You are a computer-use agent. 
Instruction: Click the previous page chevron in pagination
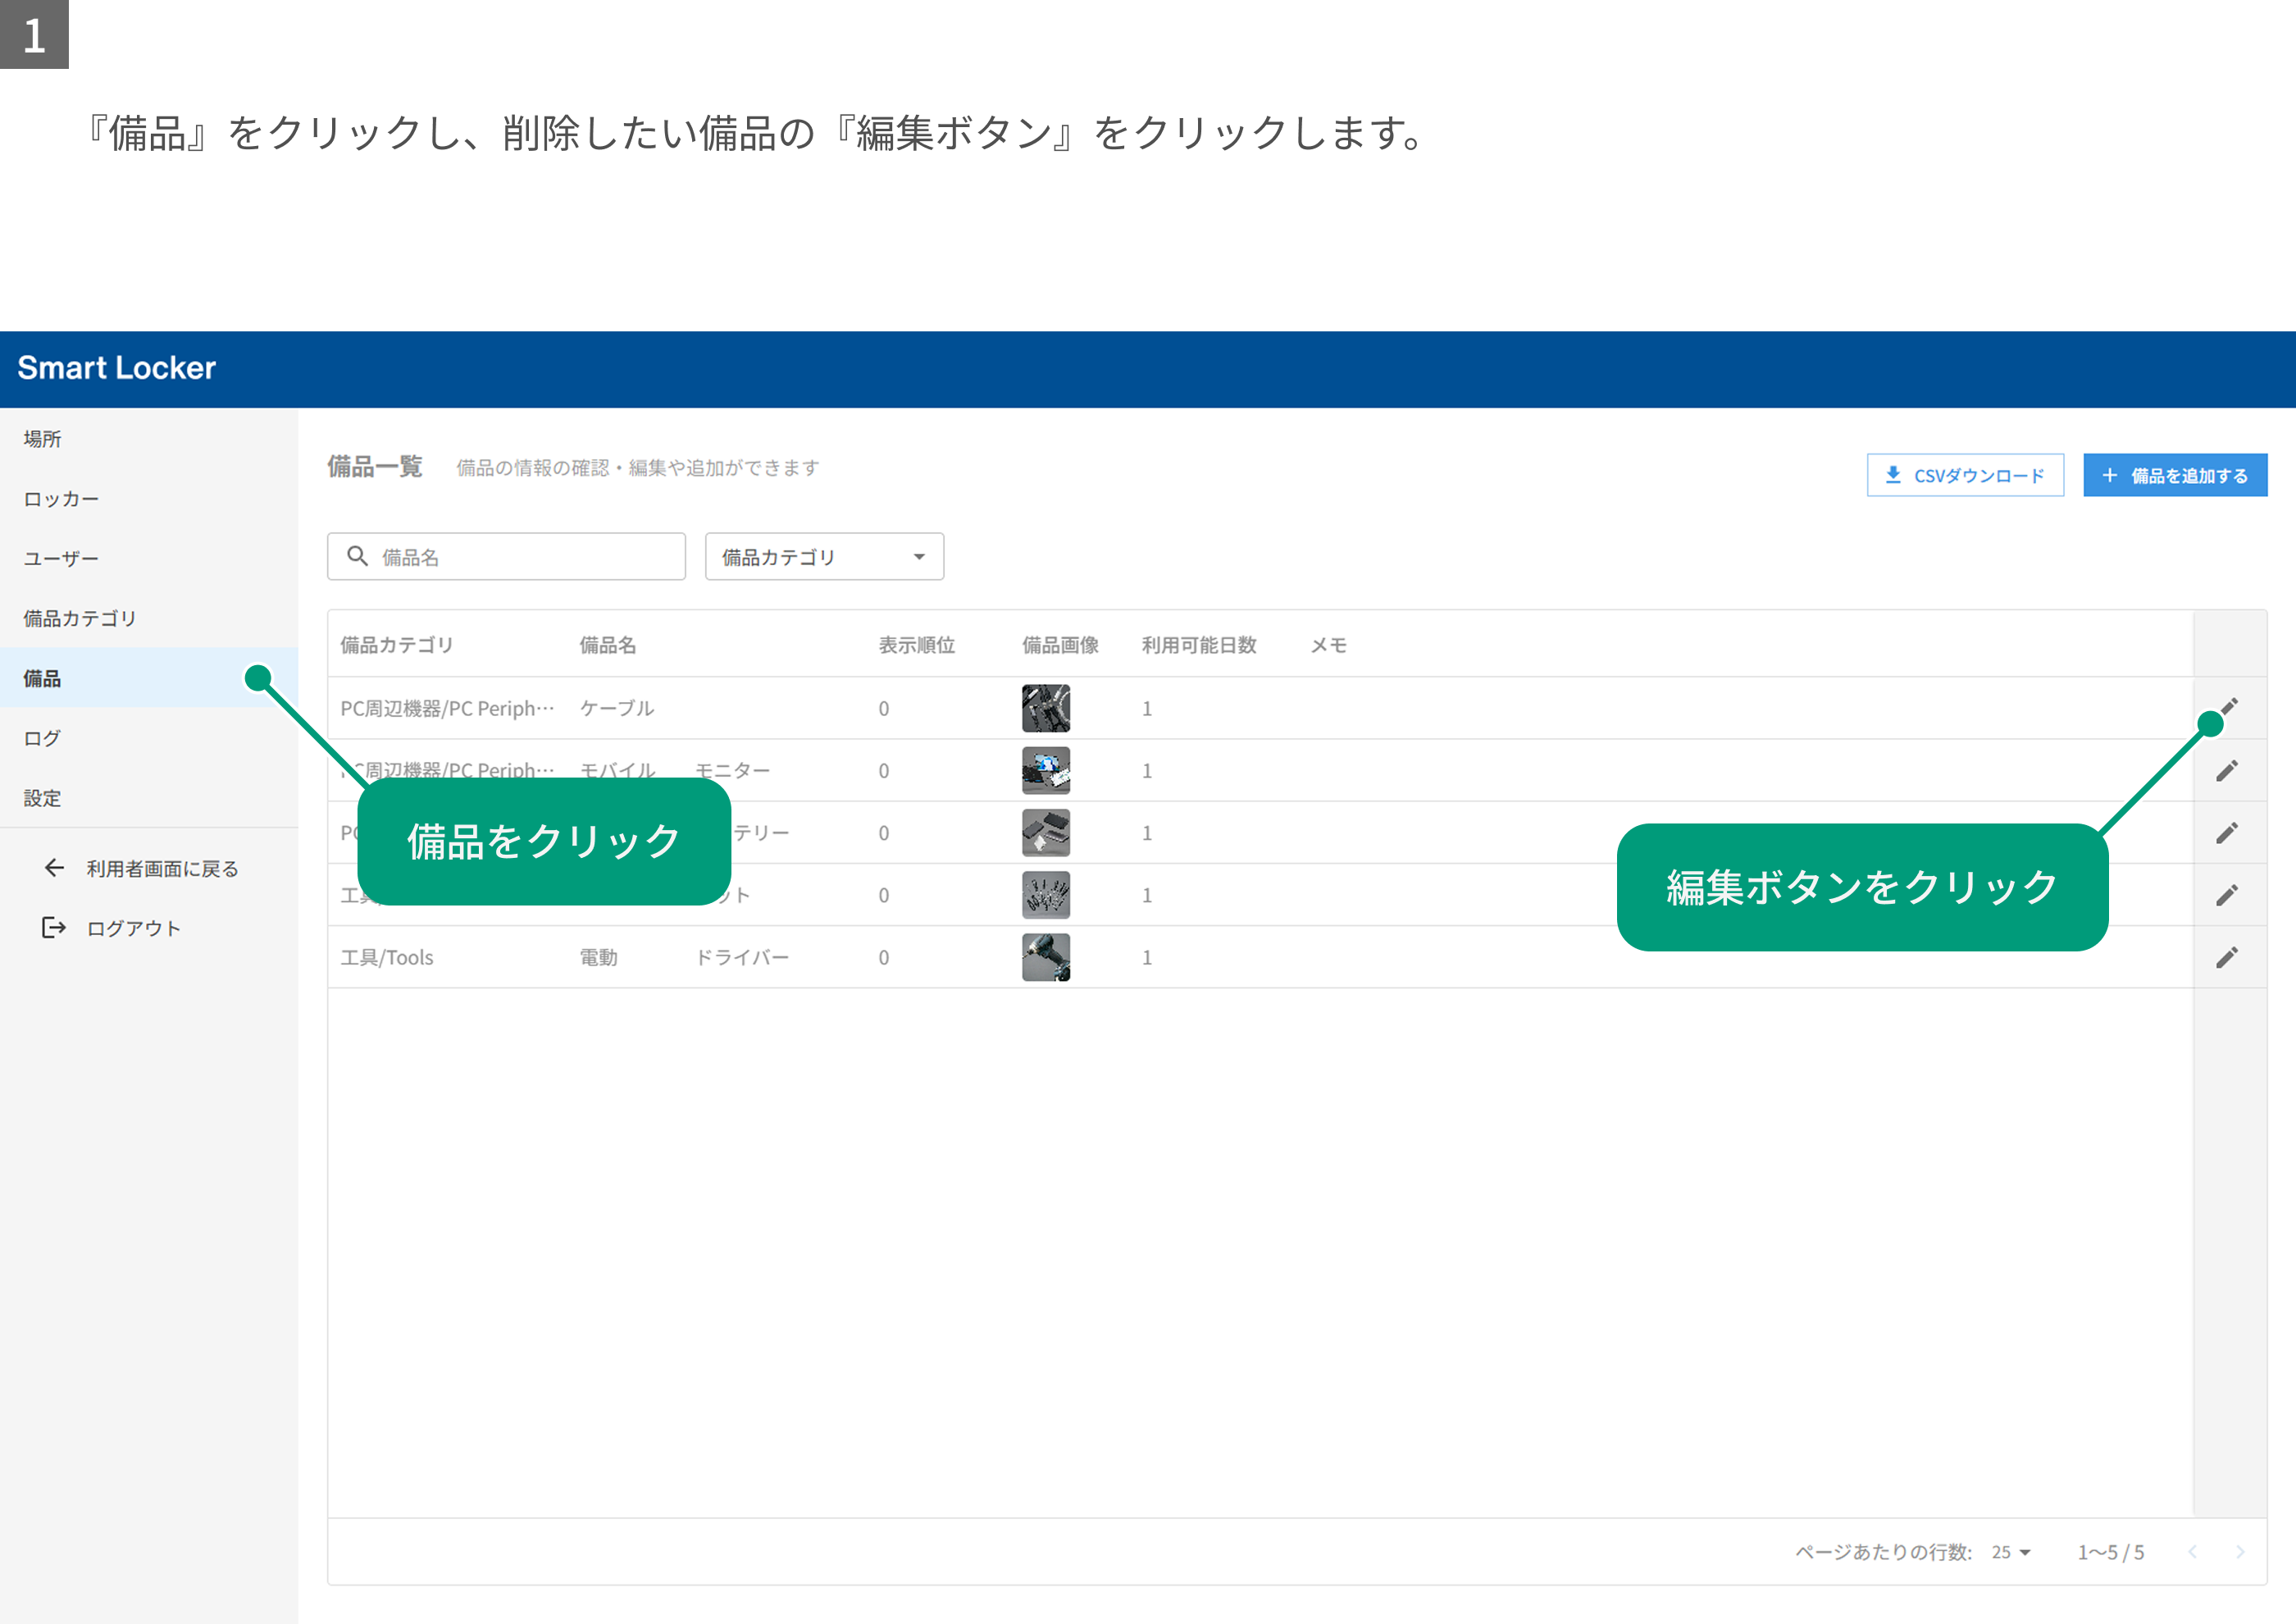2192,1552
